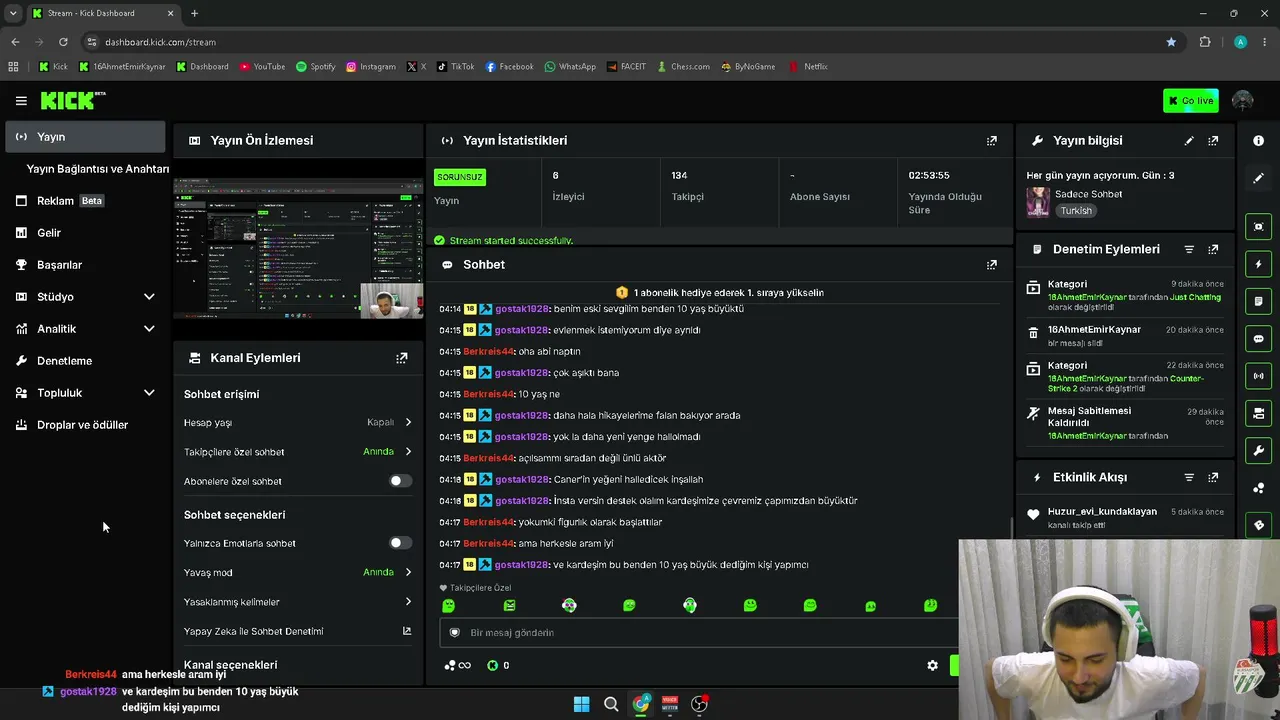Open the Windows Start menu
Image resolution: width=1280 pixels, height=720 pixels.
click(581, 704)
